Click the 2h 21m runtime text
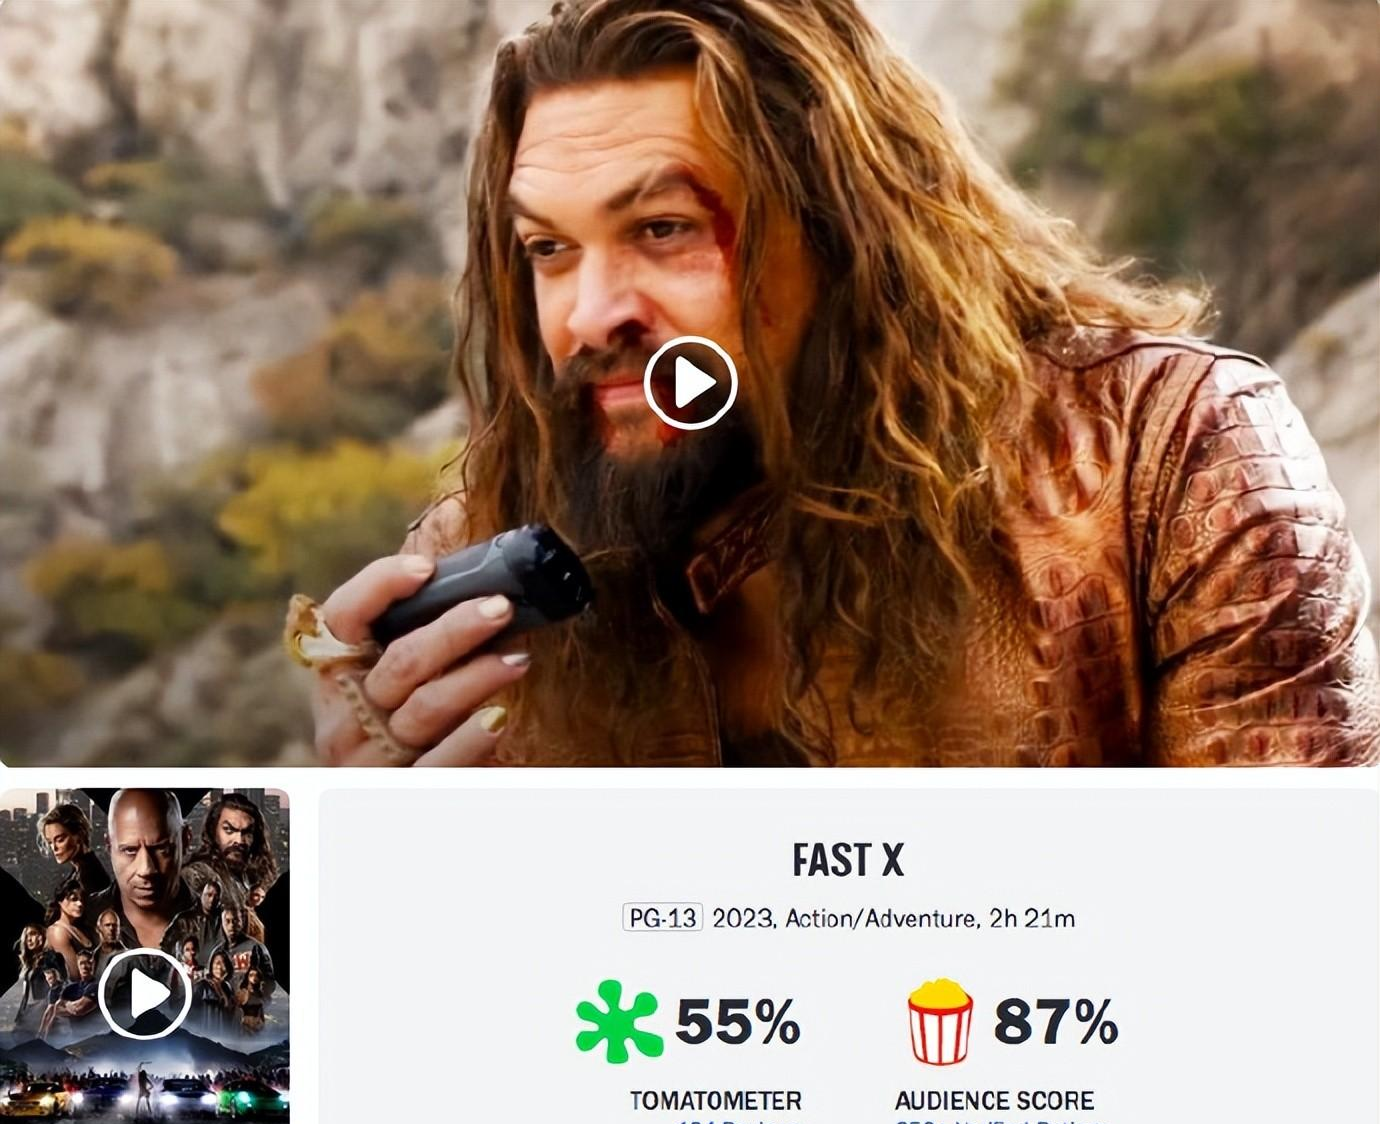 pyautogui.click(x=1032, y=918)
